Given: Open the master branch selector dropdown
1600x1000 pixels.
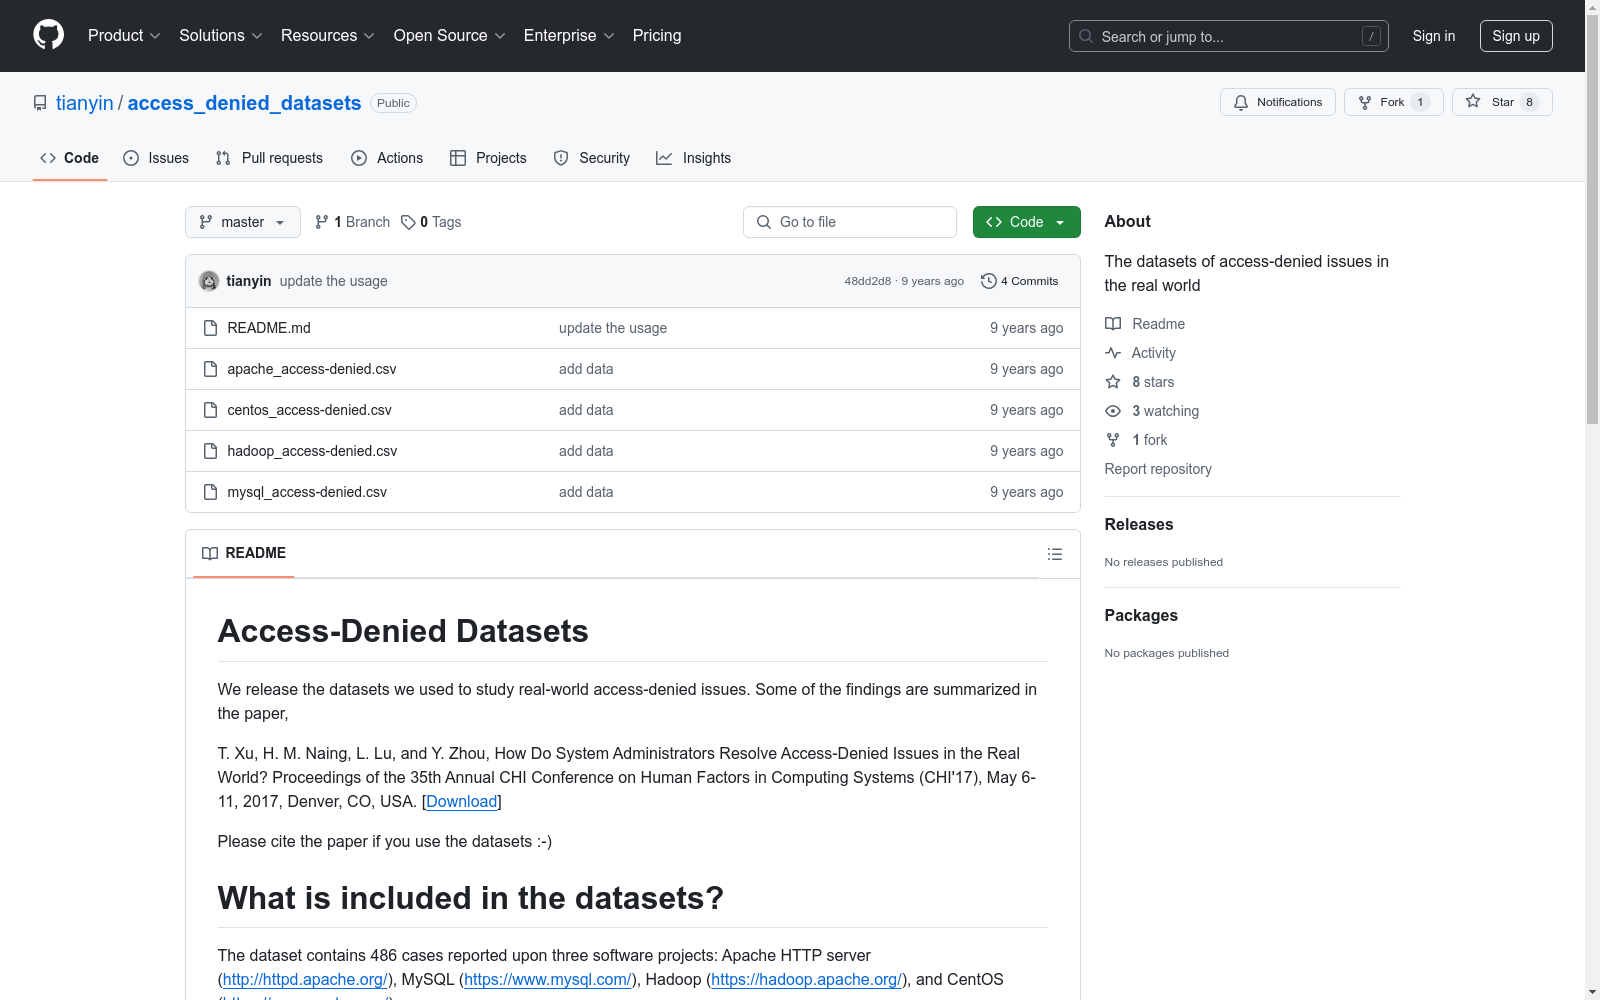Looking at the screenshot, I should click(x=243, y=222).
